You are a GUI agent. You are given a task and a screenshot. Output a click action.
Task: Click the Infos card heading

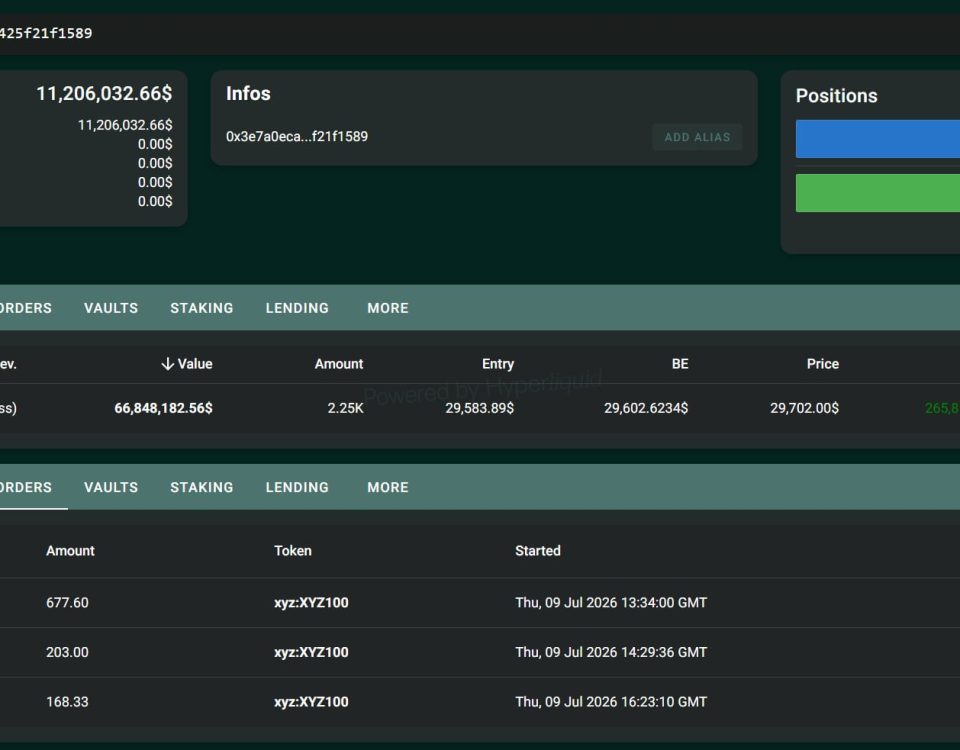(248, 93)
